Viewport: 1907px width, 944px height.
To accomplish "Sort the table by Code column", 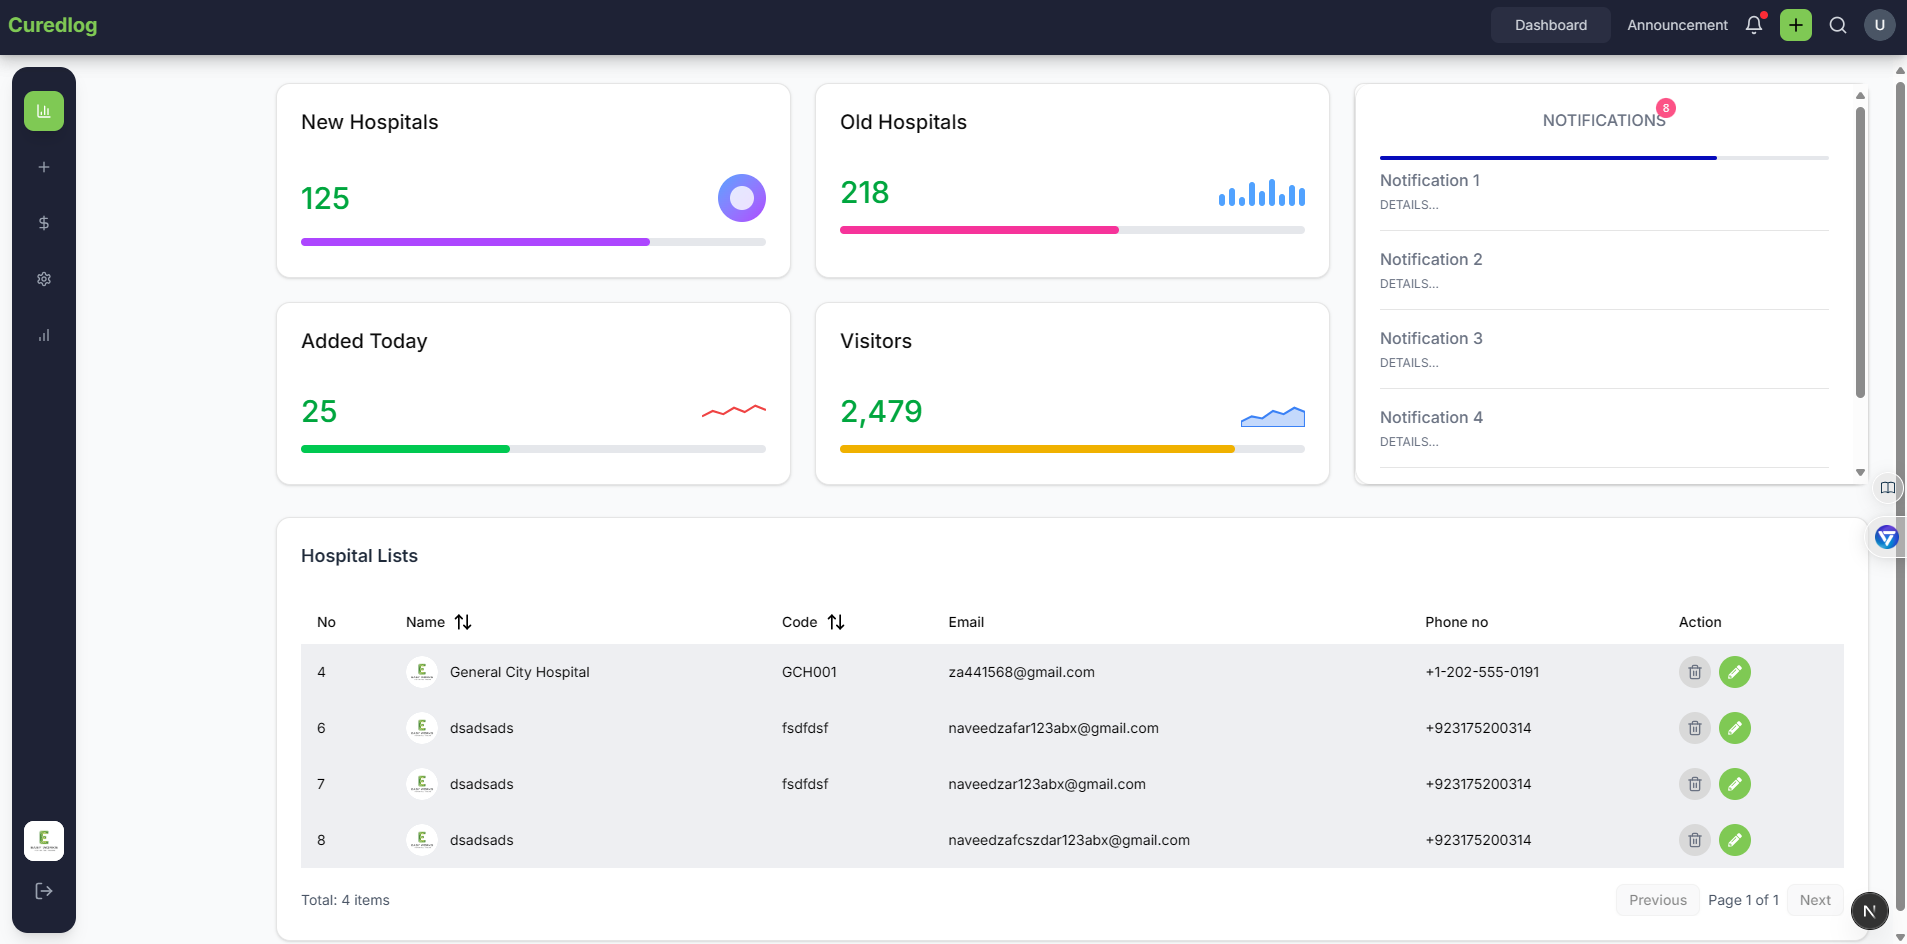I will click(x=836, y=622).
